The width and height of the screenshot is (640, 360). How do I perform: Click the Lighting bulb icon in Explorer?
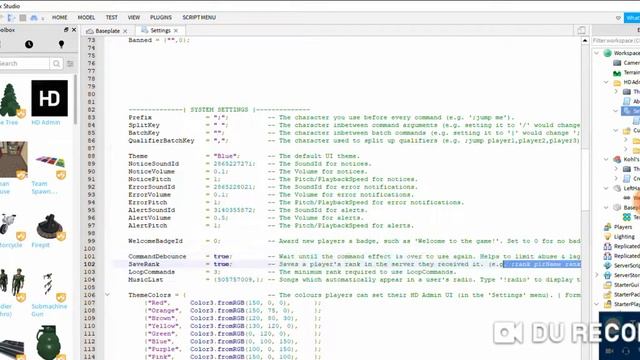point(607,237)
